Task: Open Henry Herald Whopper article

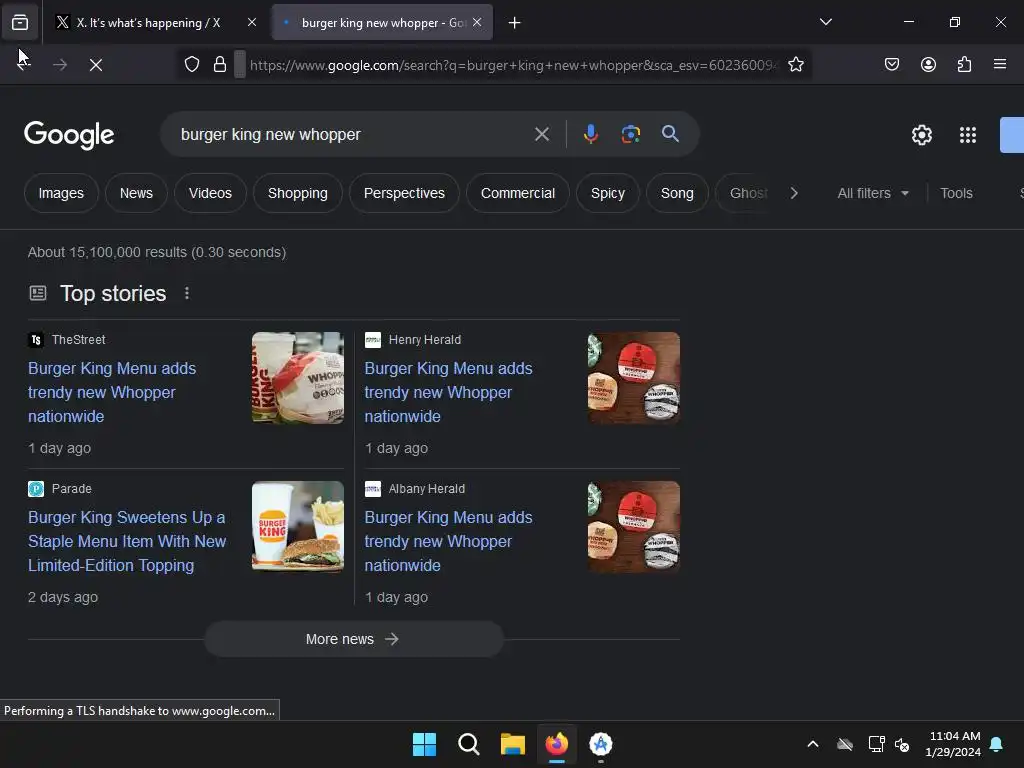Action: pos(448,392)
